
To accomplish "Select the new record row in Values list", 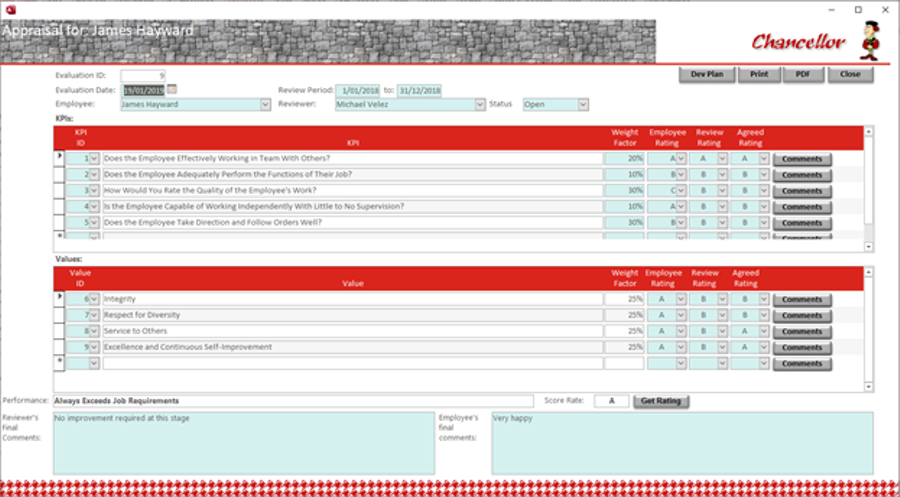I will pyautogui.click(x=59, y=363).
